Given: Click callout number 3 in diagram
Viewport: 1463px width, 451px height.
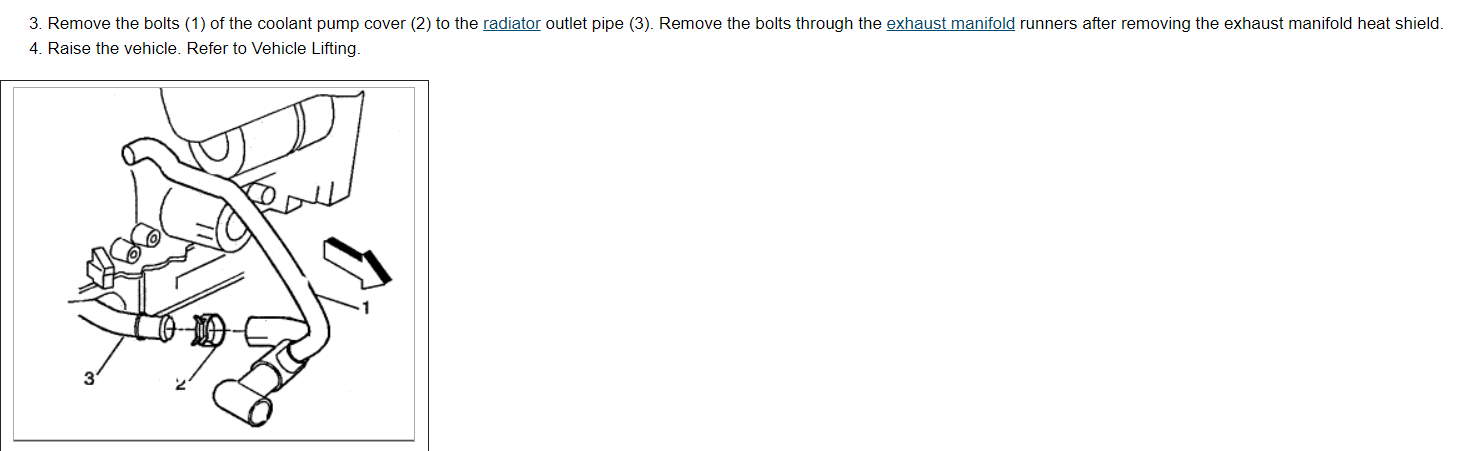Looking at the screenshot, I should tap(89, 378).
